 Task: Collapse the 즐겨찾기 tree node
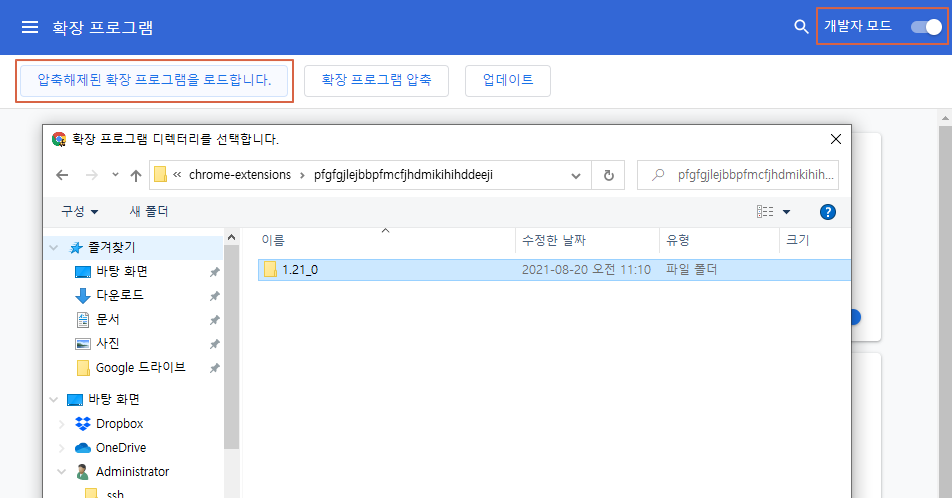coord(54,247)
